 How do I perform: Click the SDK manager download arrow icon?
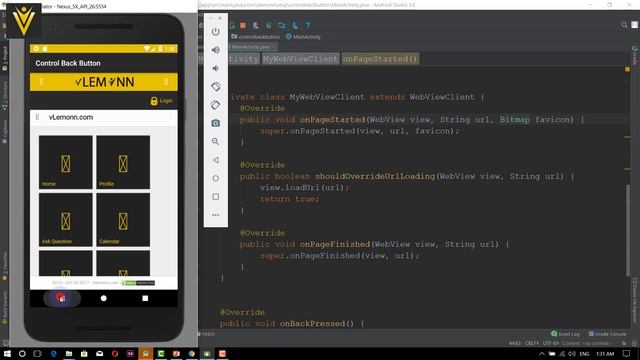(x=295, y=25)
